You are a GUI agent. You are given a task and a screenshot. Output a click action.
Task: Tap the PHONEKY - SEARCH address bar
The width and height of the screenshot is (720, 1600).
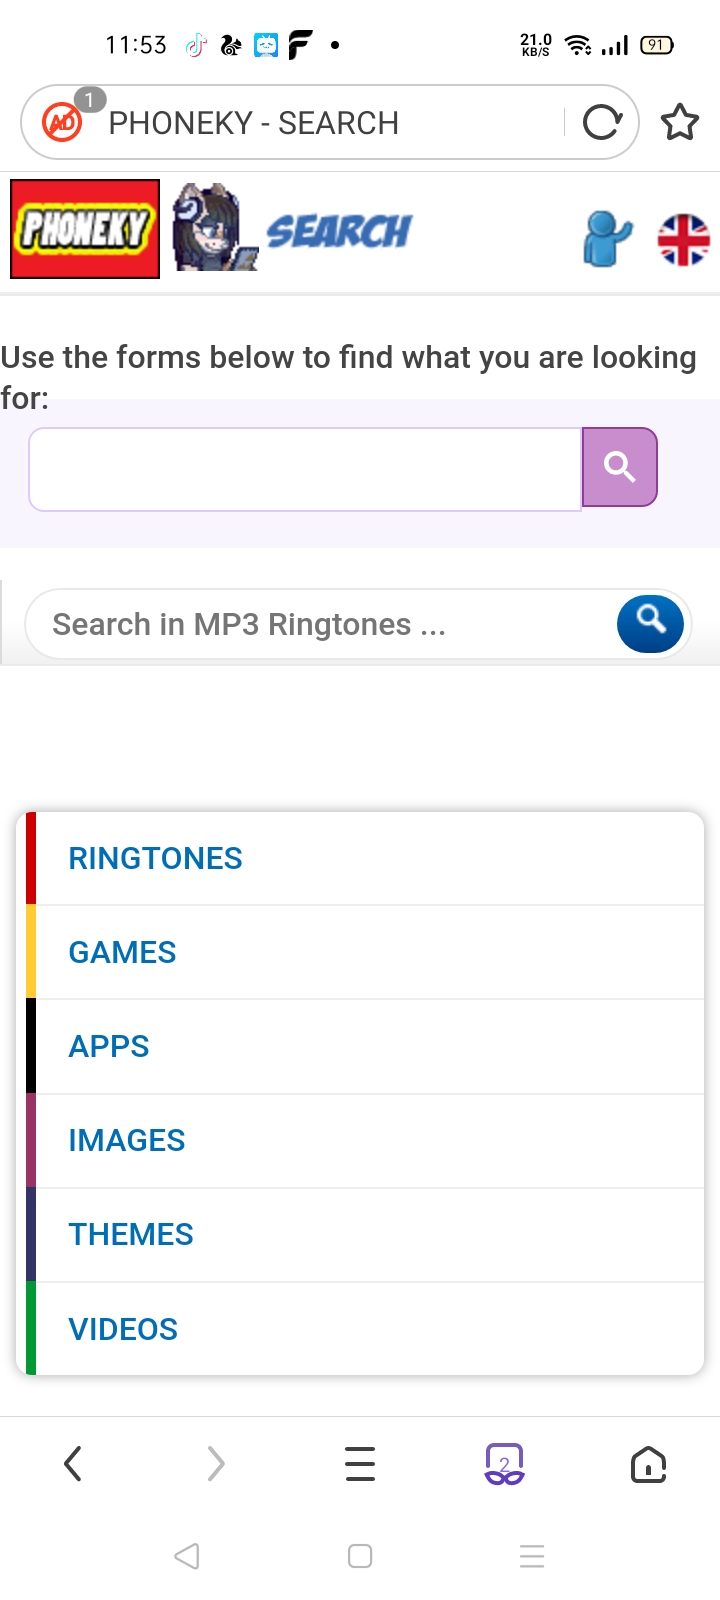pos(320,123)
